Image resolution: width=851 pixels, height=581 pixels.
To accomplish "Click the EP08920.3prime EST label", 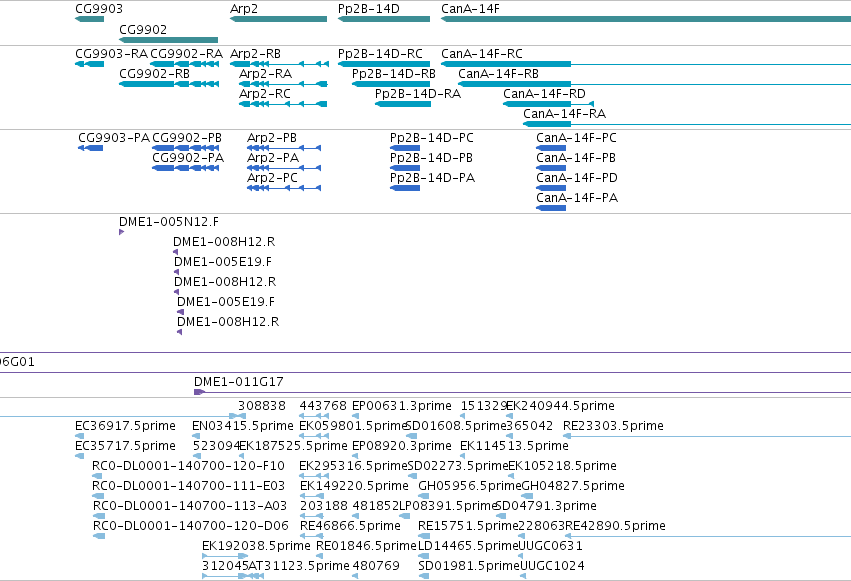I will [402, 446].
